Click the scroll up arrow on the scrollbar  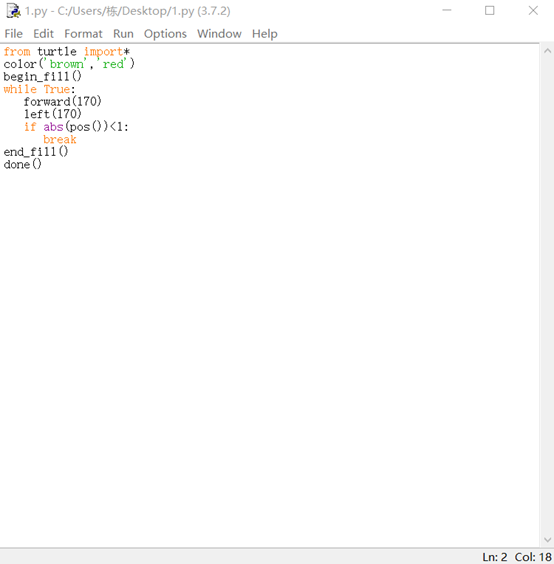click(x=547, y=51)
